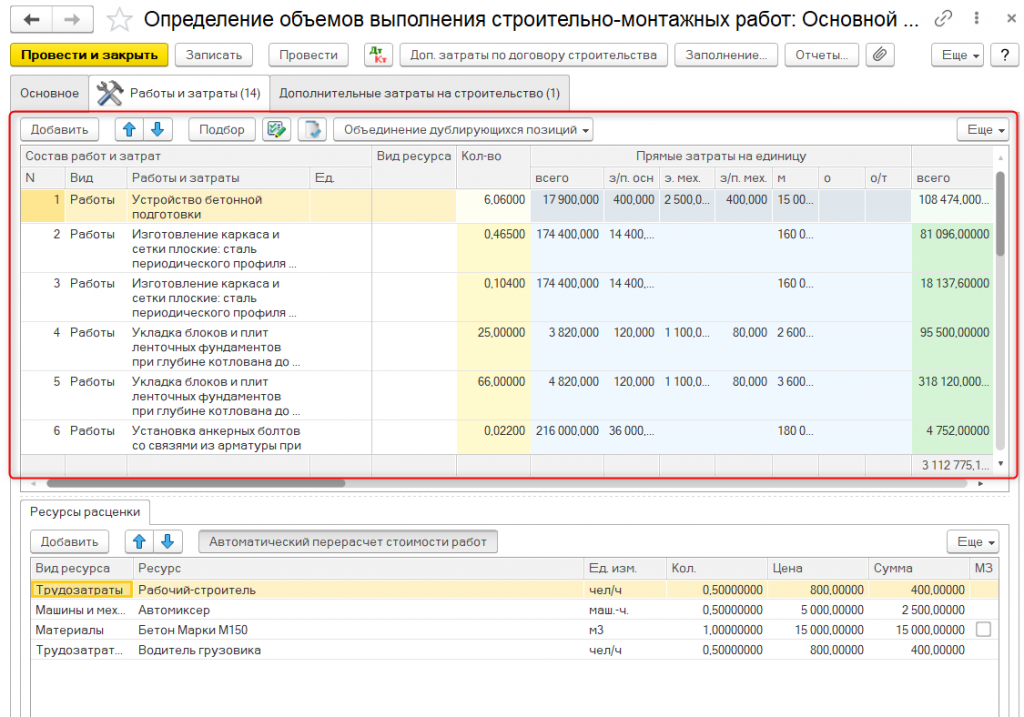Open the top toolbar Еще menu
The height and width of the screenshot is (717, 1024).
pos(957,55)
